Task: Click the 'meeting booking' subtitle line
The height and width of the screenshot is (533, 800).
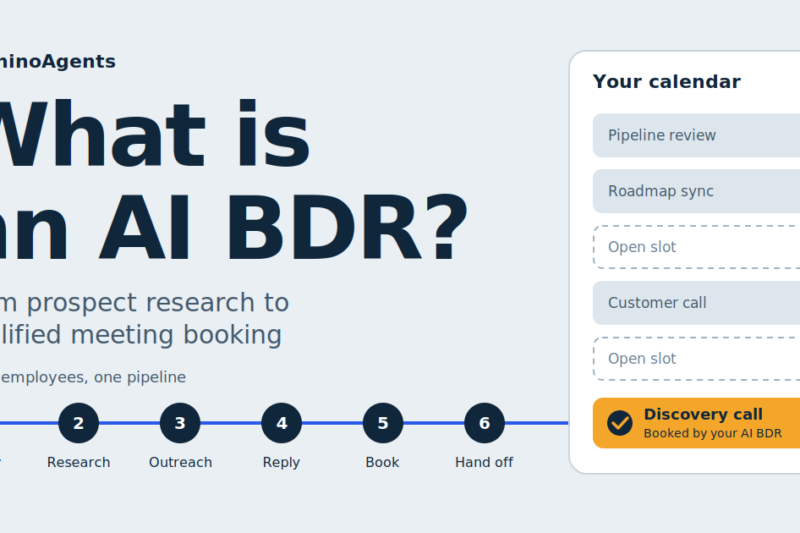Action: point(176,335)
